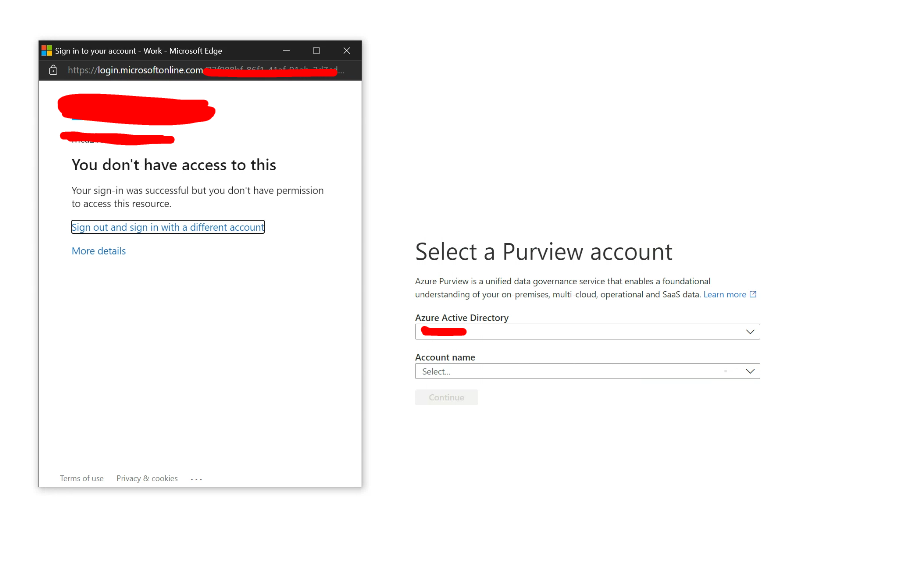Open the Account name Select... dropdown
910x583 pixels.
point(587,371)
